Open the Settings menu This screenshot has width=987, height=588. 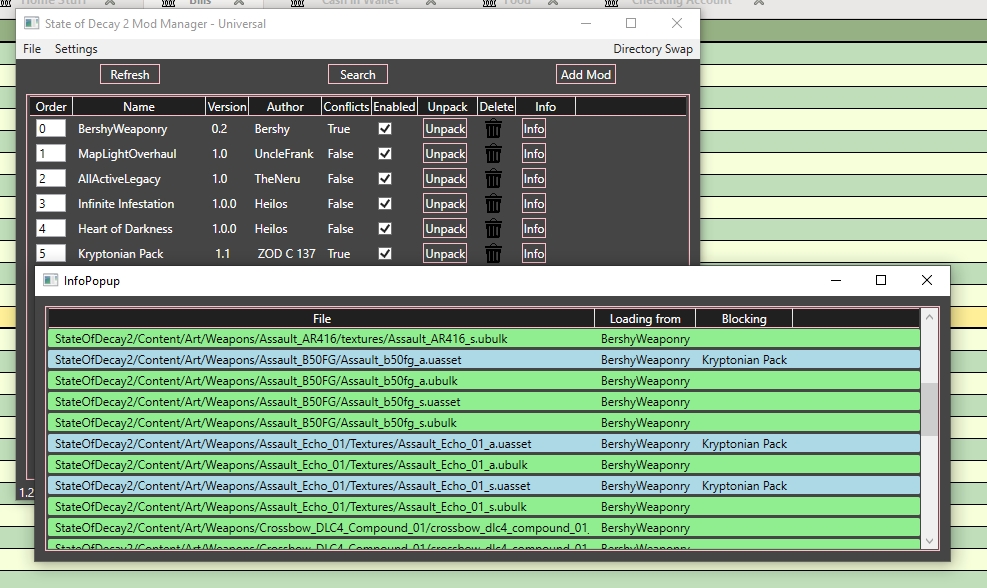76,48
